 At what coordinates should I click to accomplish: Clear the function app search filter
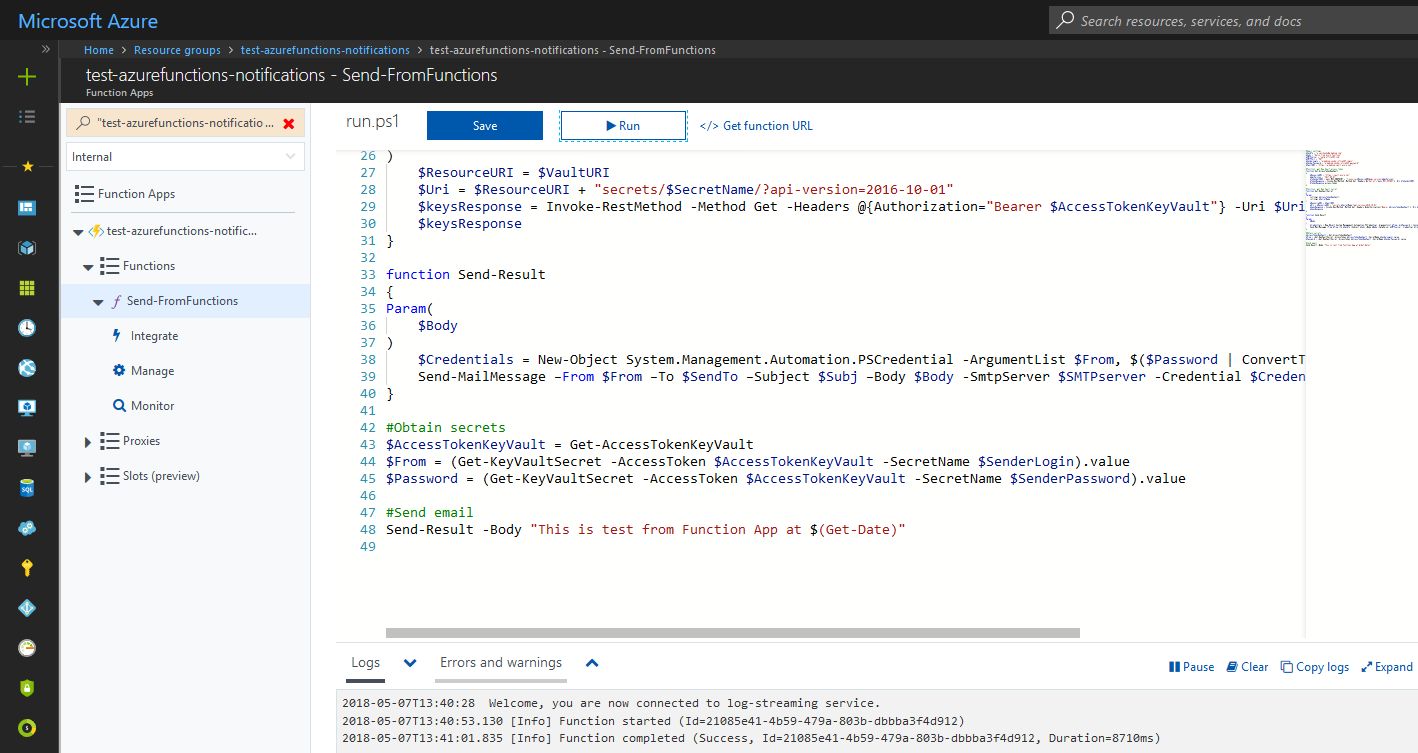pos(289,123)
